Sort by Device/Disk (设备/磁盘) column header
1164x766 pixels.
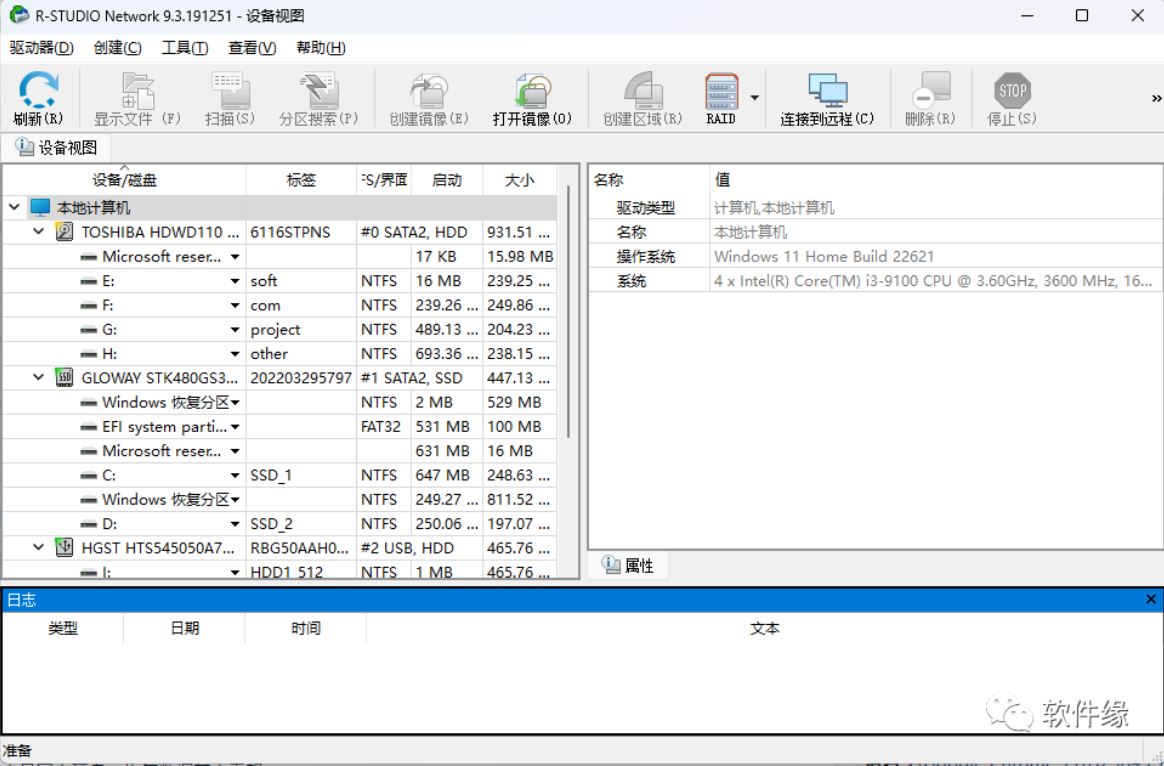(124, 180)
